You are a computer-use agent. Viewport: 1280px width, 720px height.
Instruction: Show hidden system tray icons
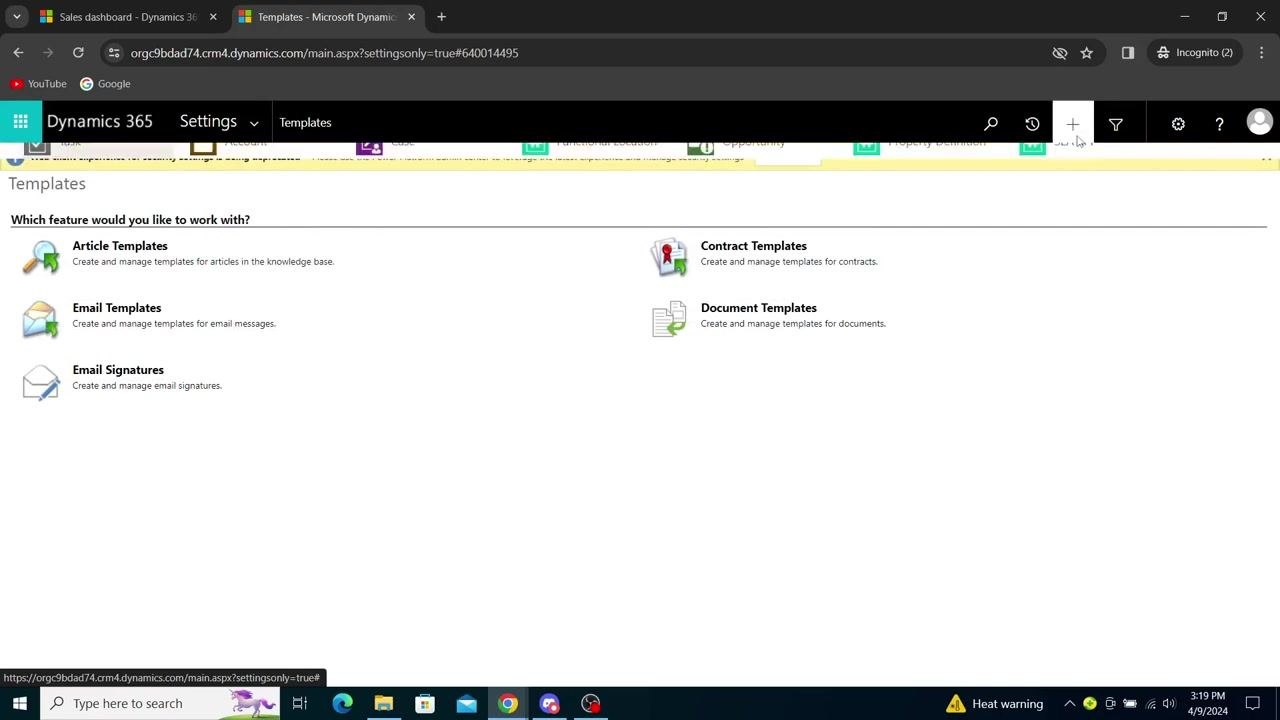[x=1069, y=704]
